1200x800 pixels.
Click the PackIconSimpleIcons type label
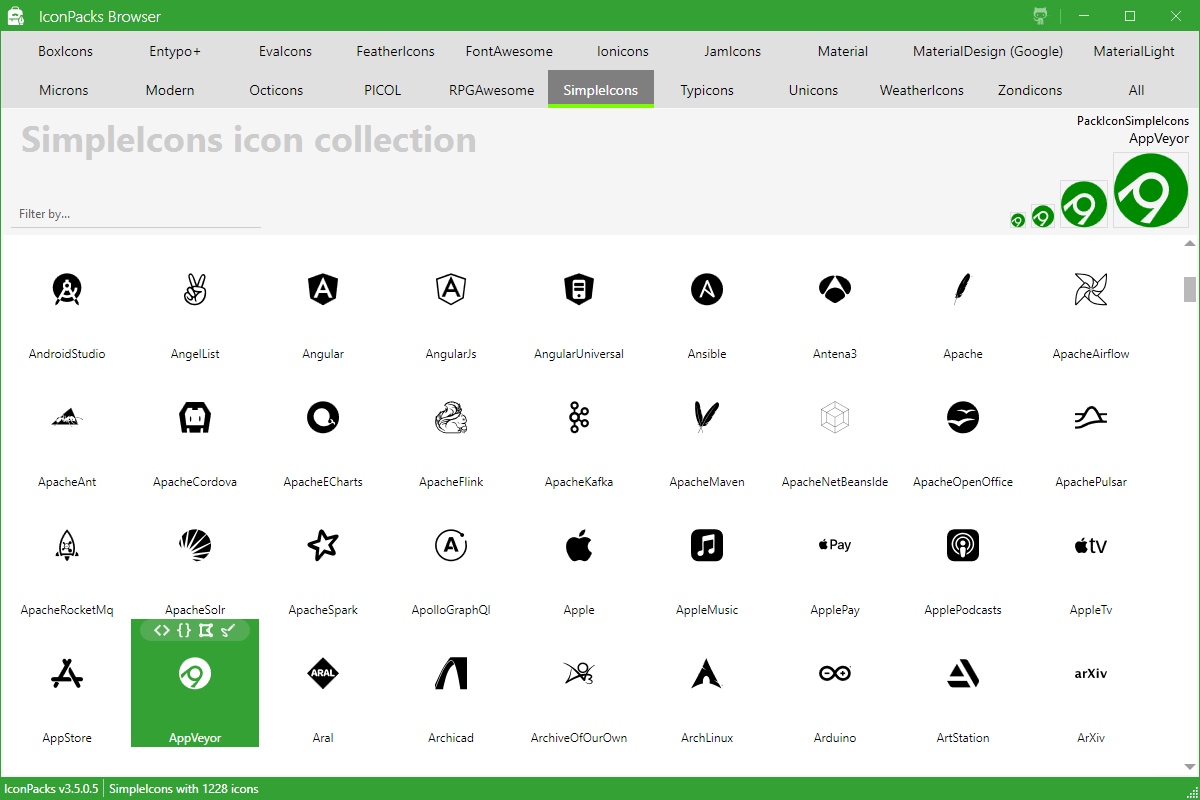coord(1133,121)
